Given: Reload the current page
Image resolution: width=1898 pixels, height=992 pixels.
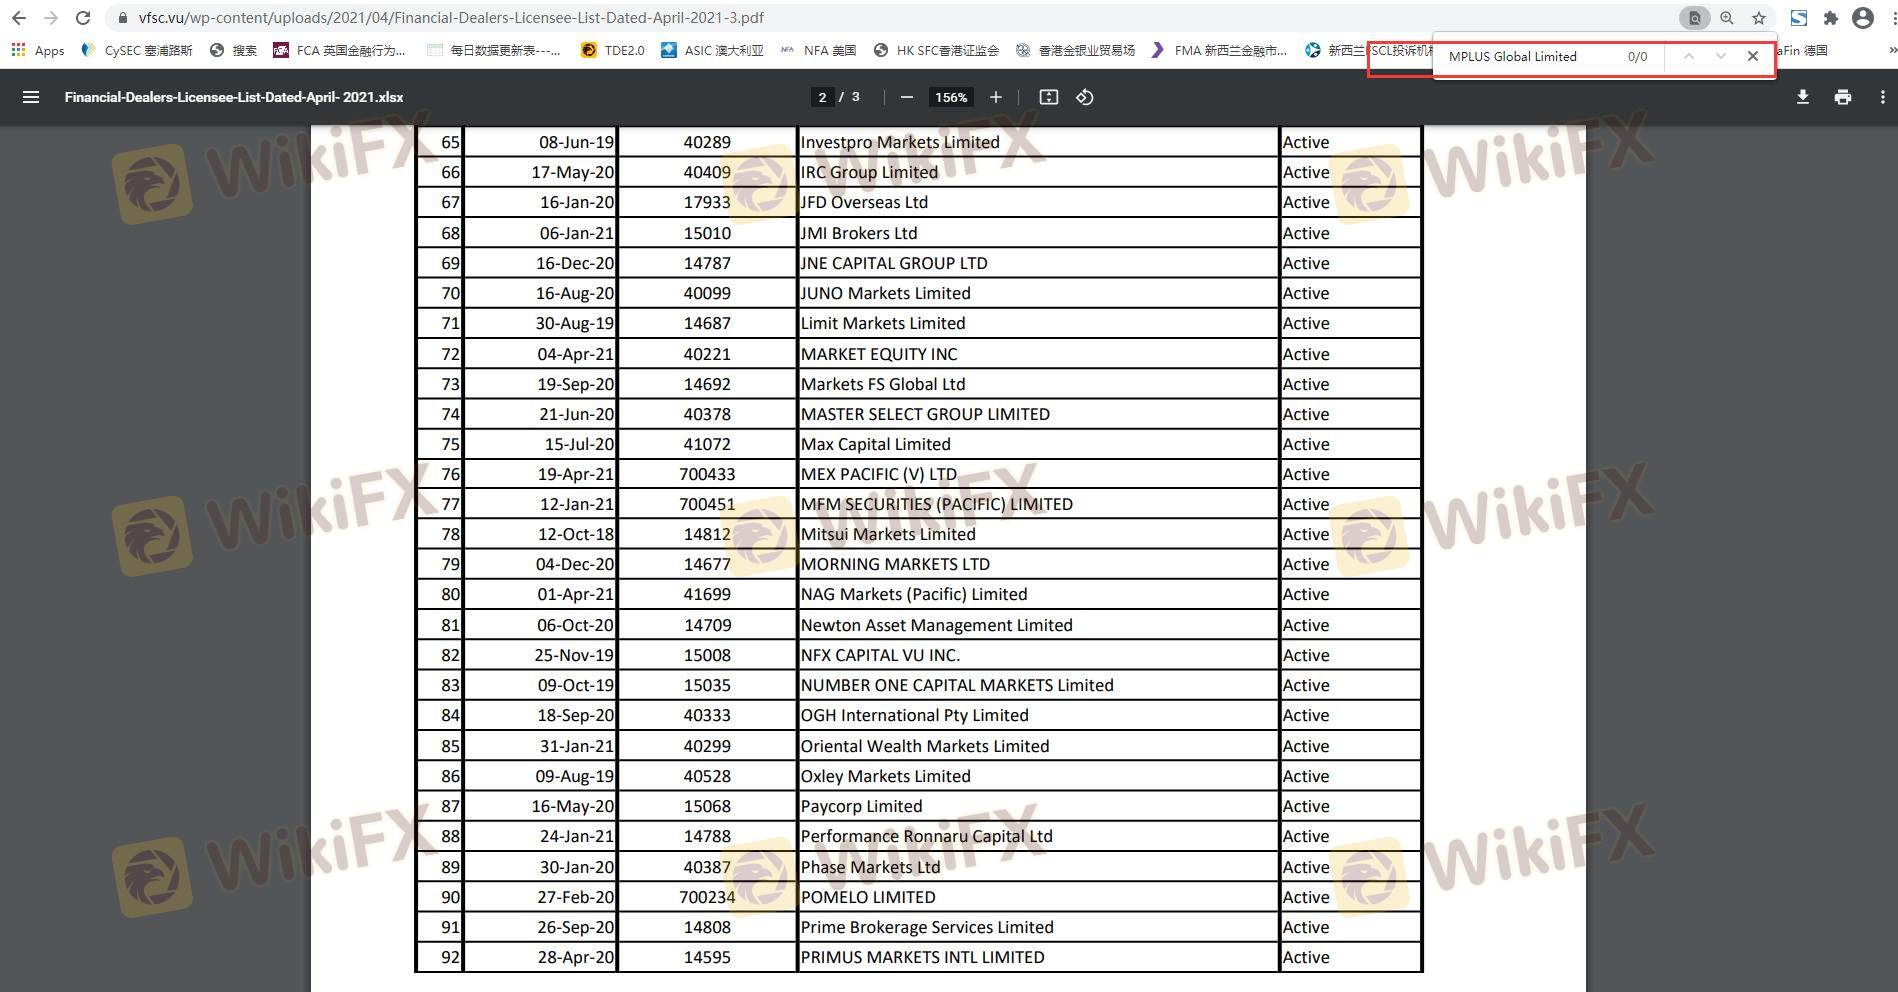Looking at the screenshot, I should click(x=83, y=18).
